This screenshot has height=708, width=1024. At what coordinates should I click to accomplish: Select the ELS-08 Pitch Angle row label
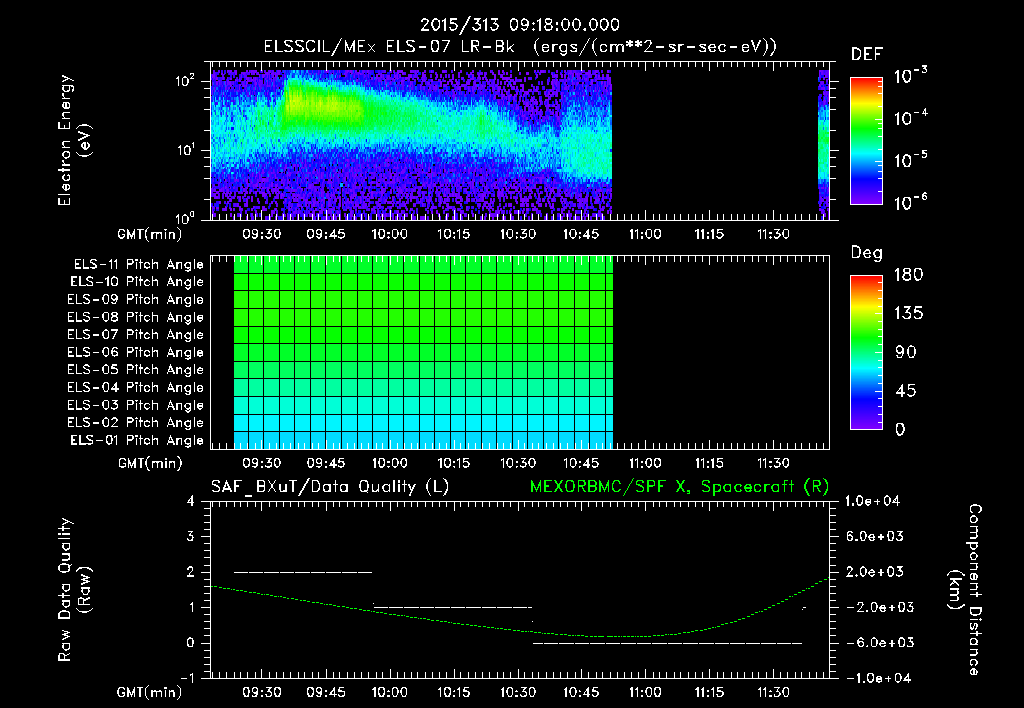click(136, 317)
